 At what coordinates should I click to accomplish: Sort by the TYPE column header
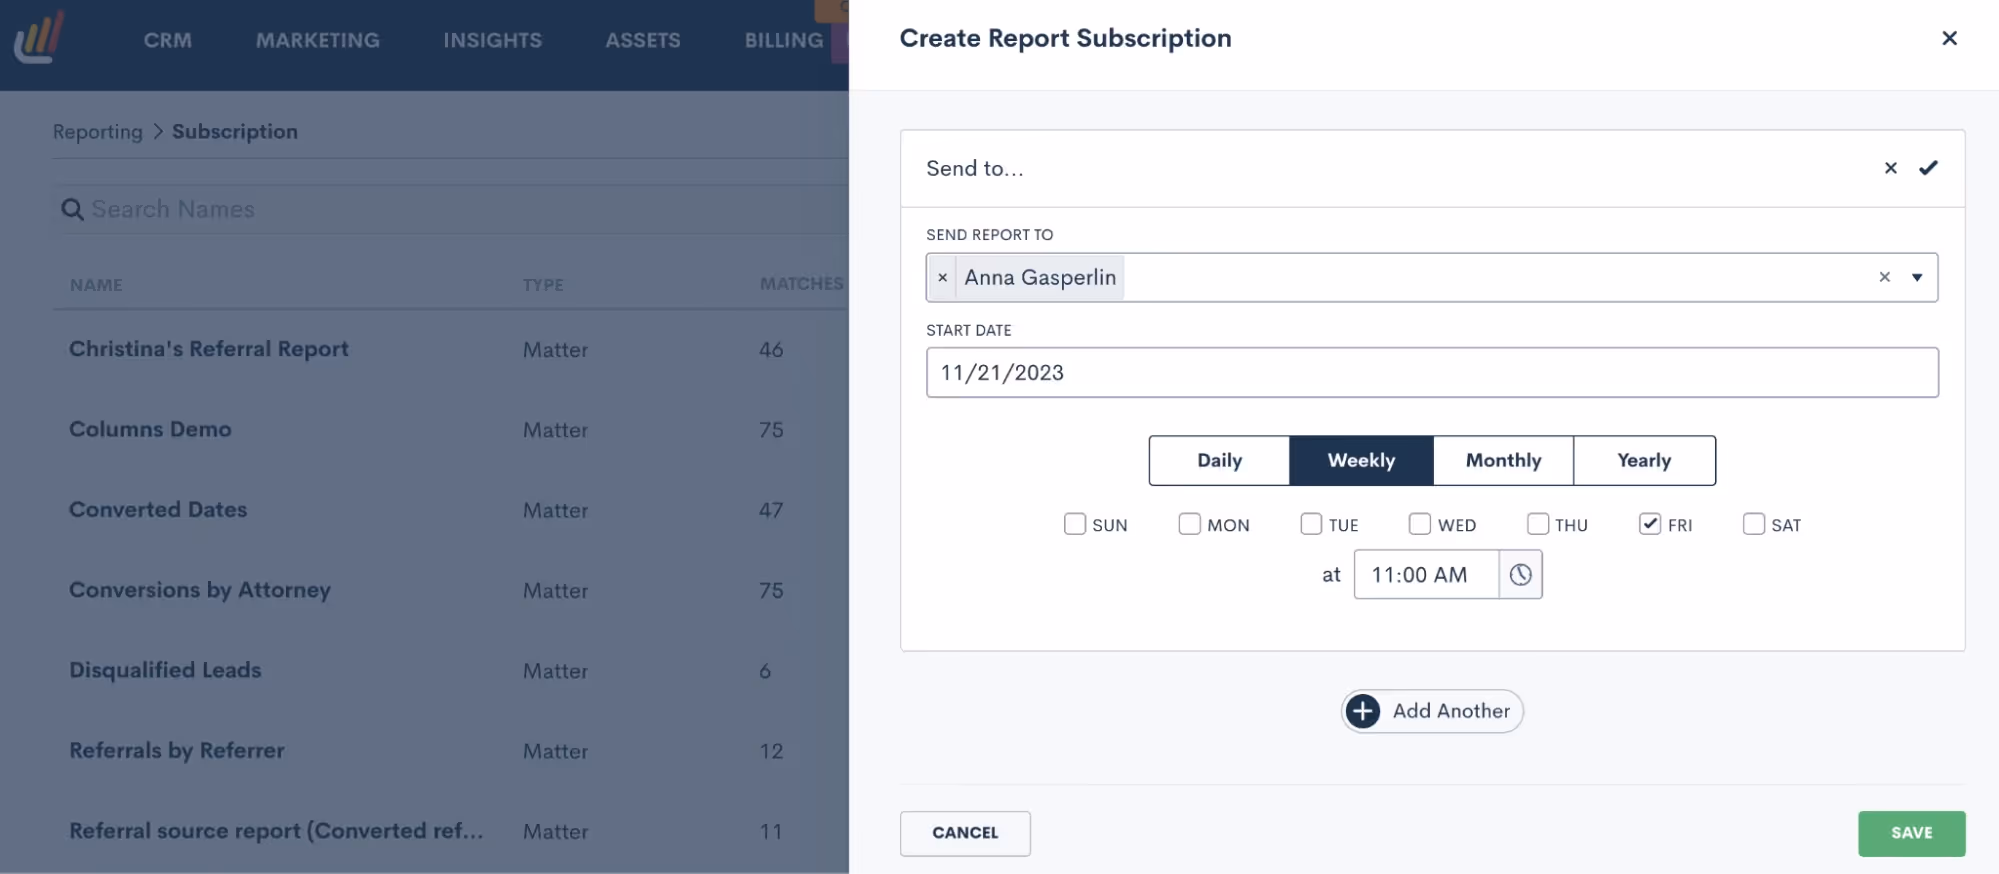543,285
